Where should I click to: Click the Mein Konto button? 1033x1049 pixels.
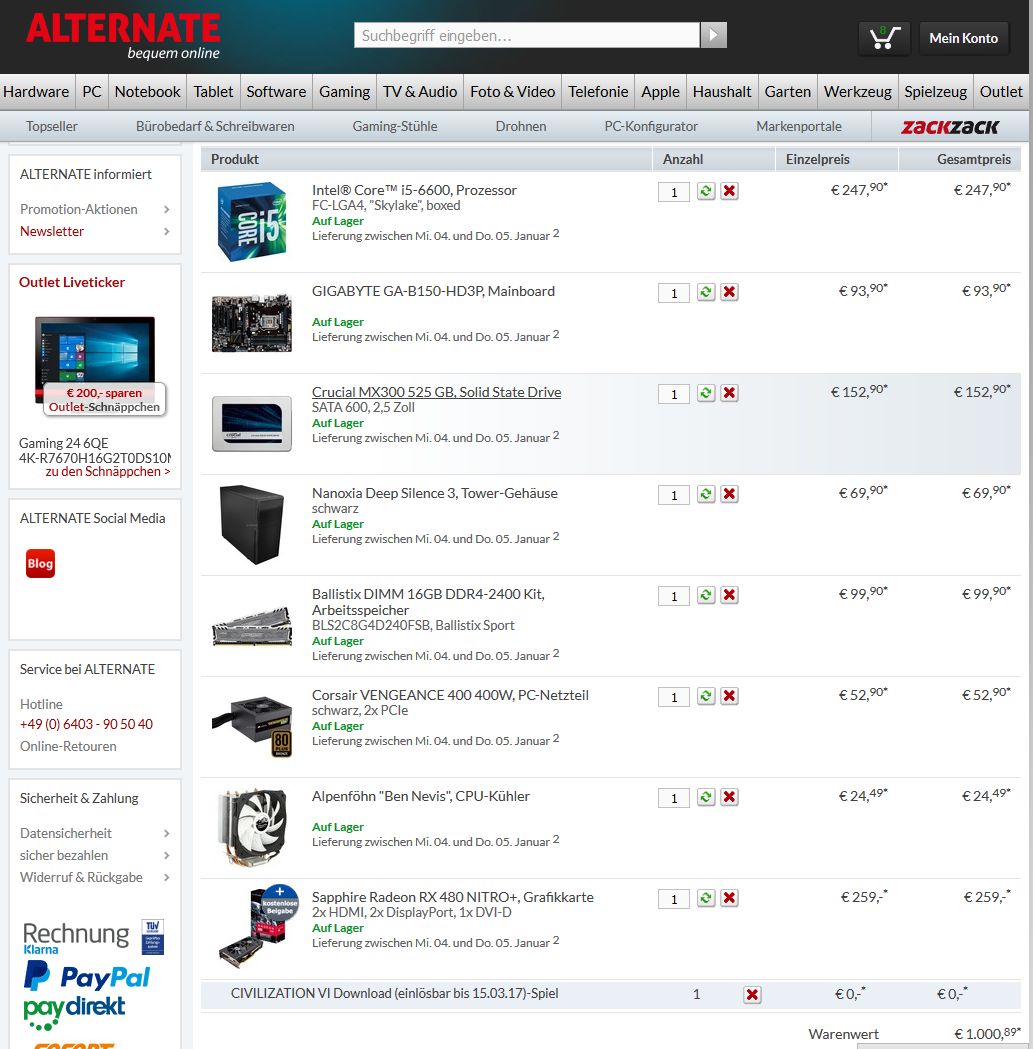tap(963, 38)
